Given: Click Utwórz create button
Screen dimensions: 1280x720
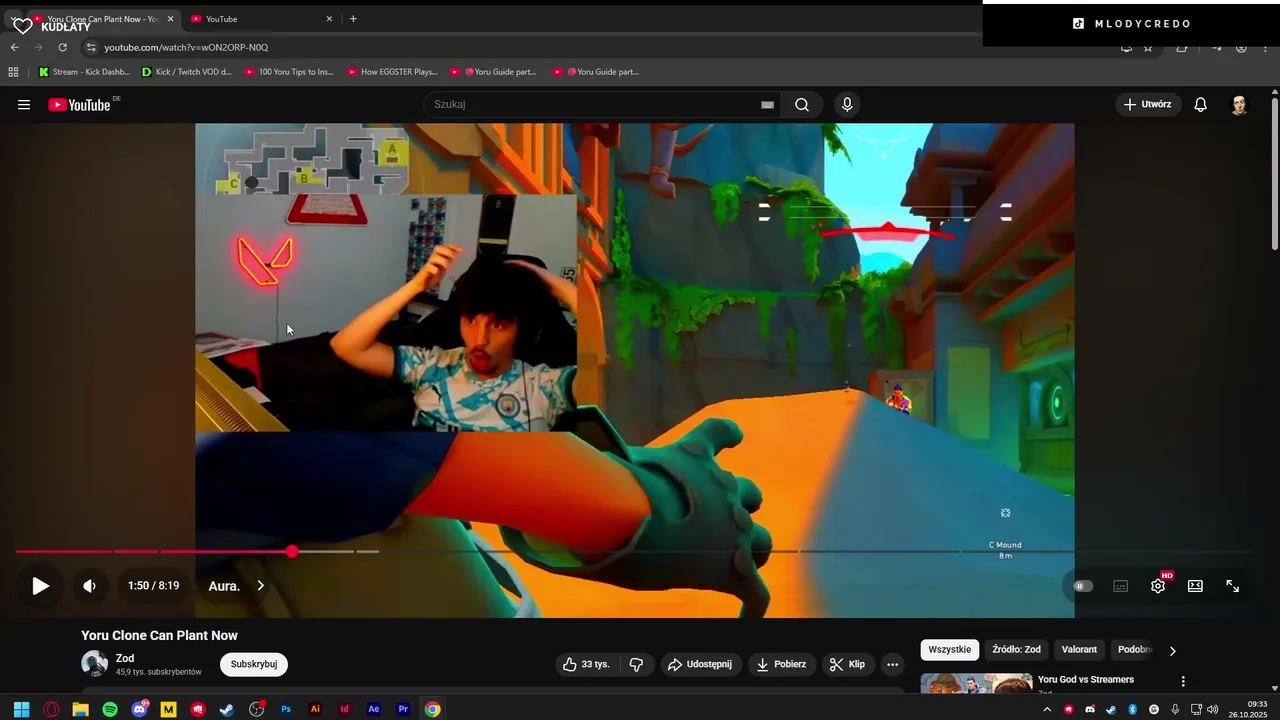Looking at the screenshot, I should pyautogui.click(x=1148, y=105).
